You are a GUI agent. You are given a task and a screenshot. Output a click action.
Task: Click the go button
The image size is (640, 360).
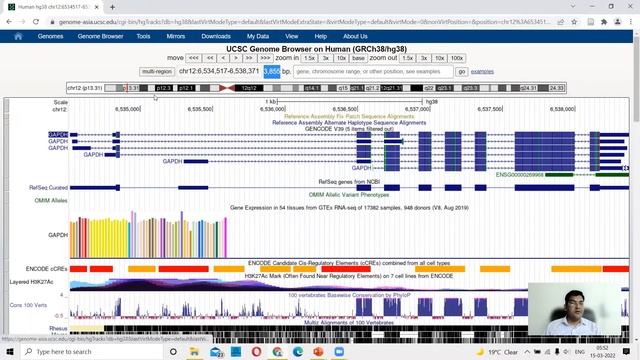tap(462, 72)
